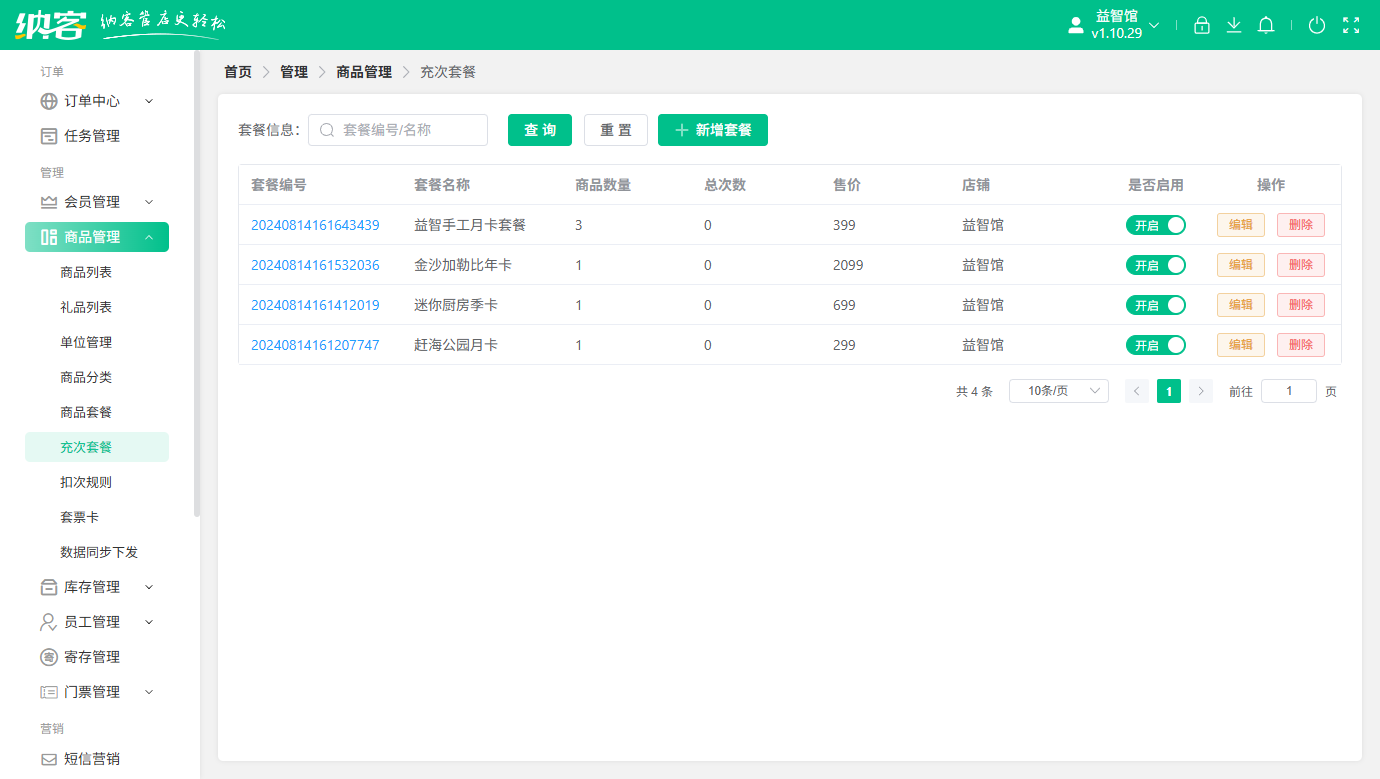This screenshot has width=1380, height=779.
Task: Select the 订单中心 globe icon in the sidebar
Action: pyautogui.click(x=50, y=101)
